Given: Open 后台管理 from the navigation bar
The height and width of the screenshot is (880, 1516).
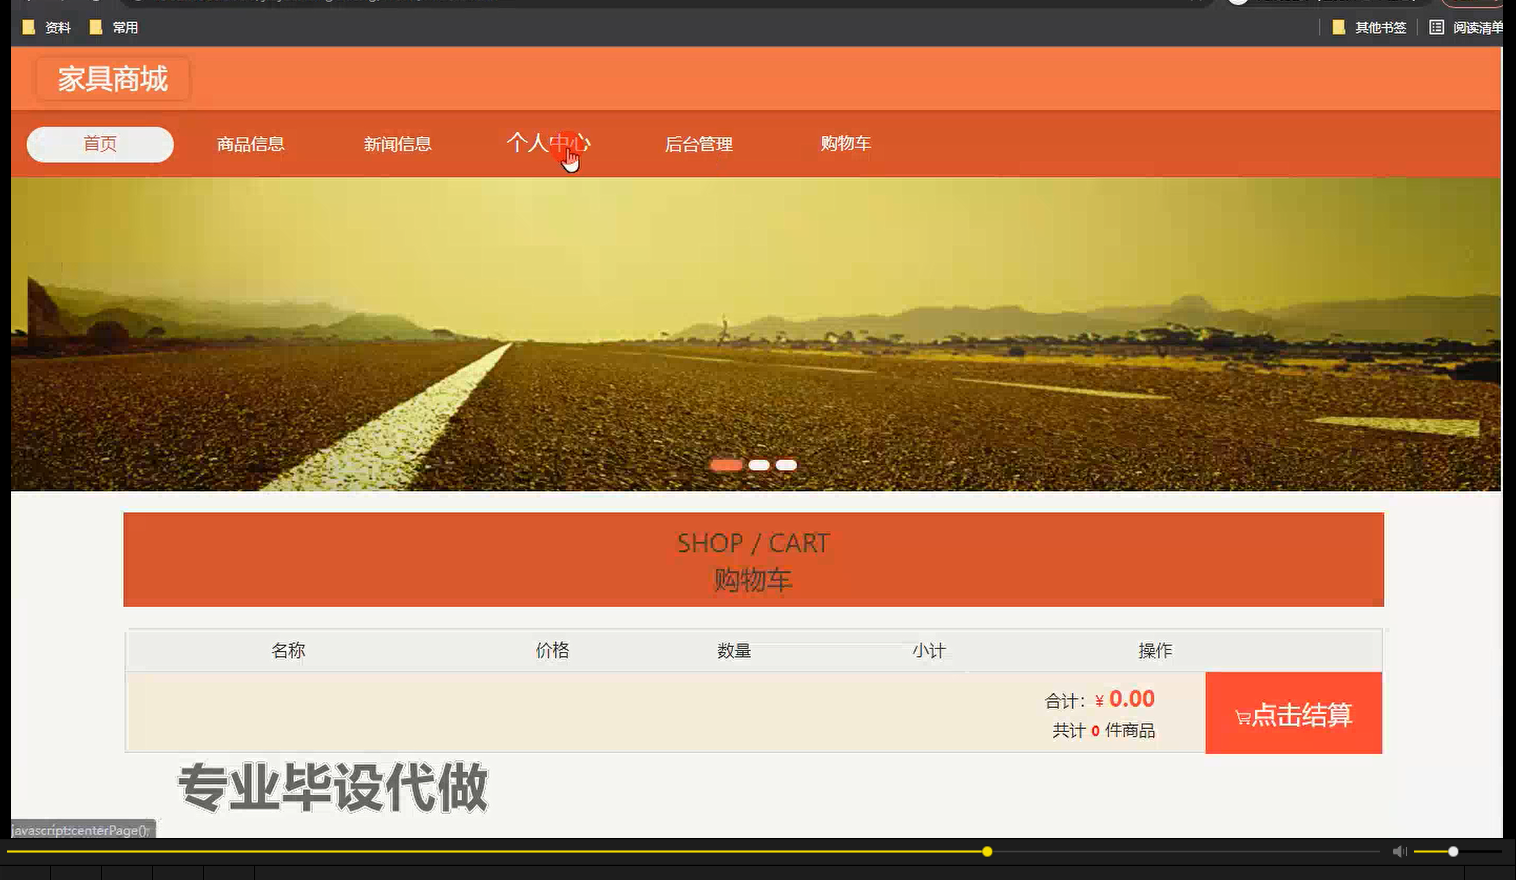Looking at the screenshot, I should coord(698,143).
